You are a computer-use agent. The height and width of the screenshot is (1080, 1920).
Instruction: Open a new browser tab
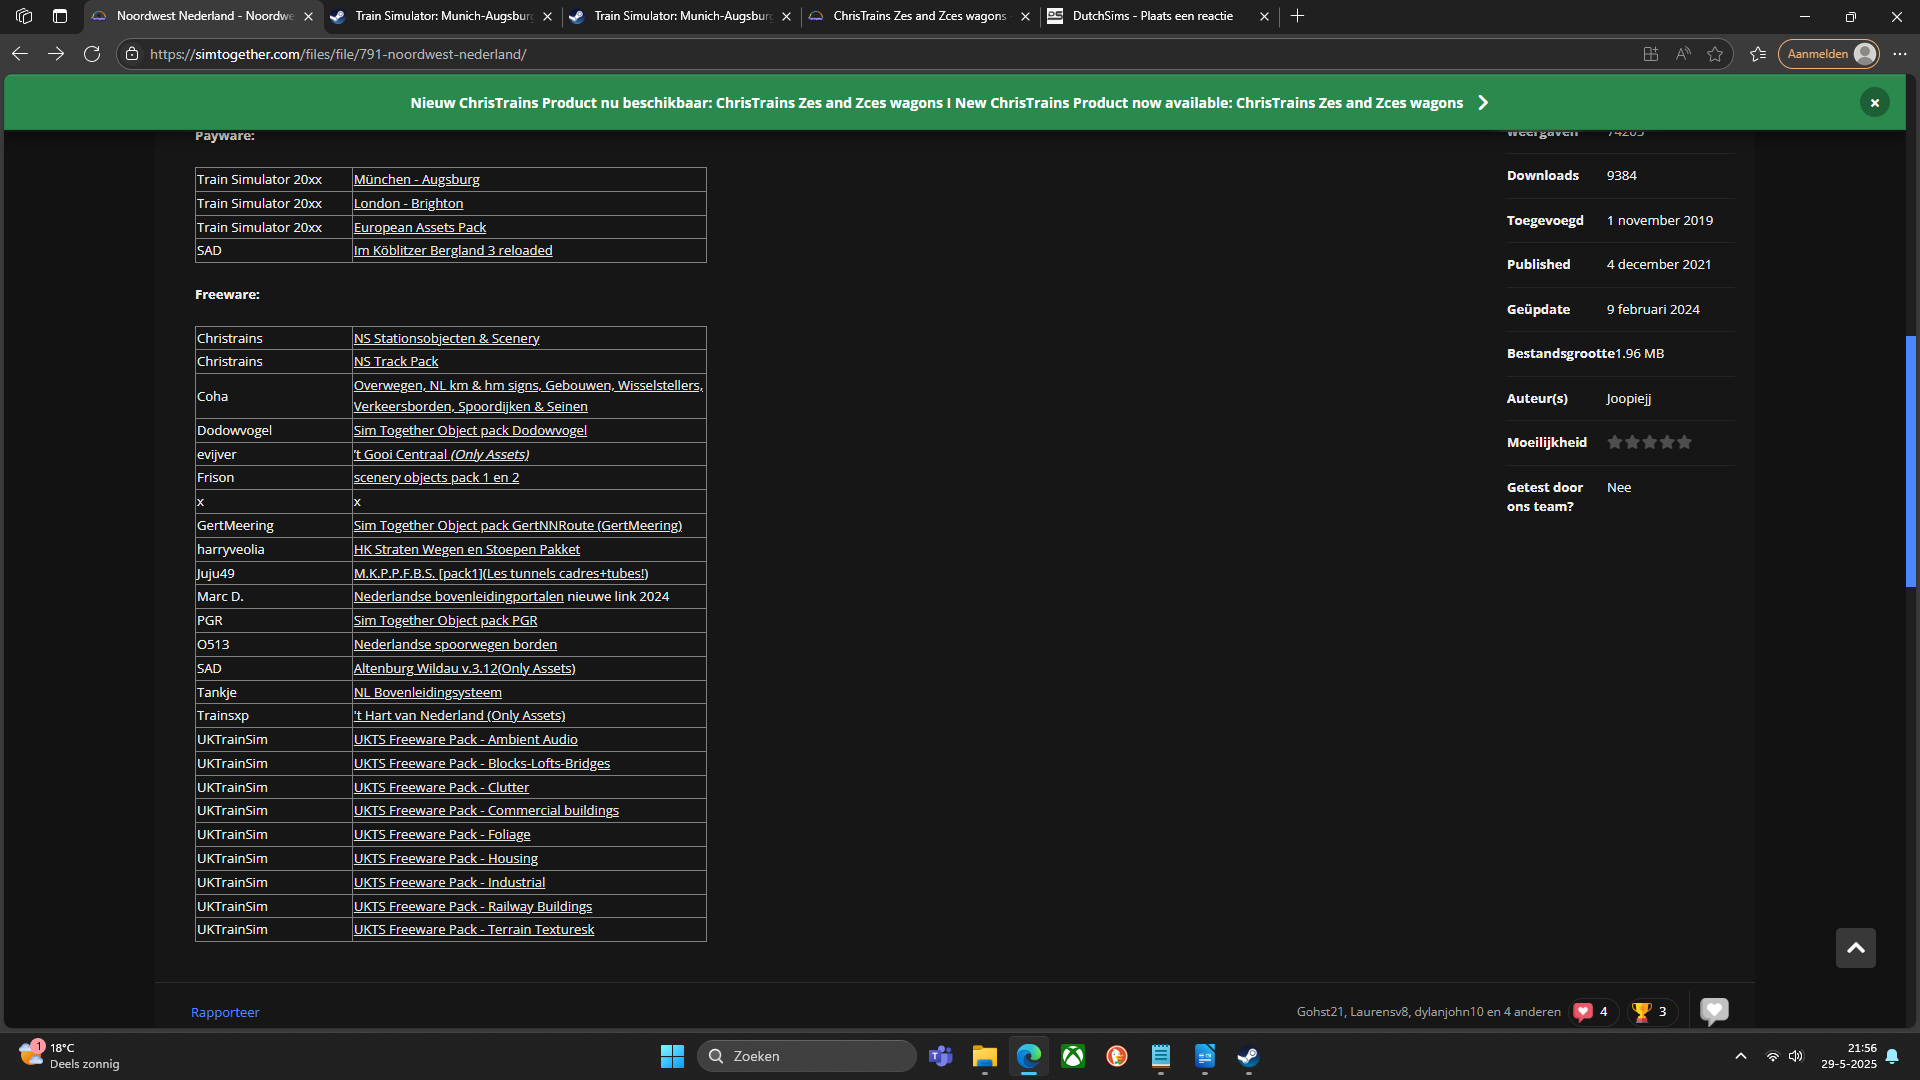1298,16
